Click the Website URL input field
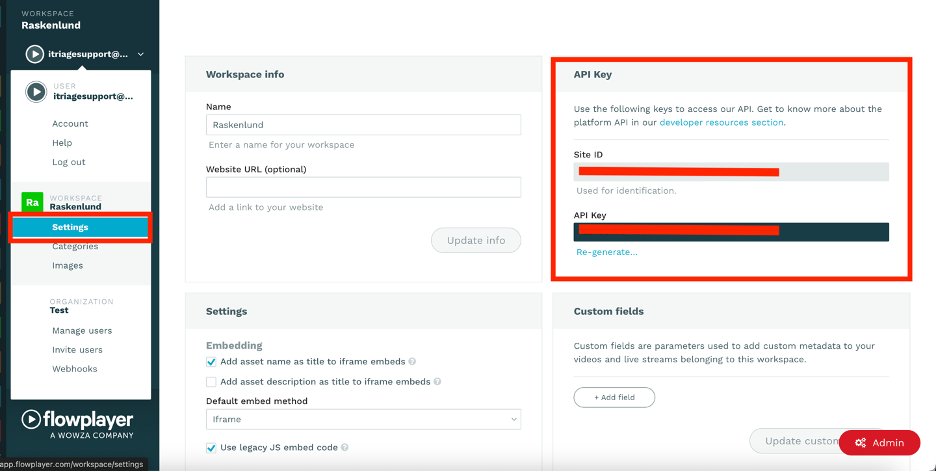936x472 pixels. click(364, 187)
